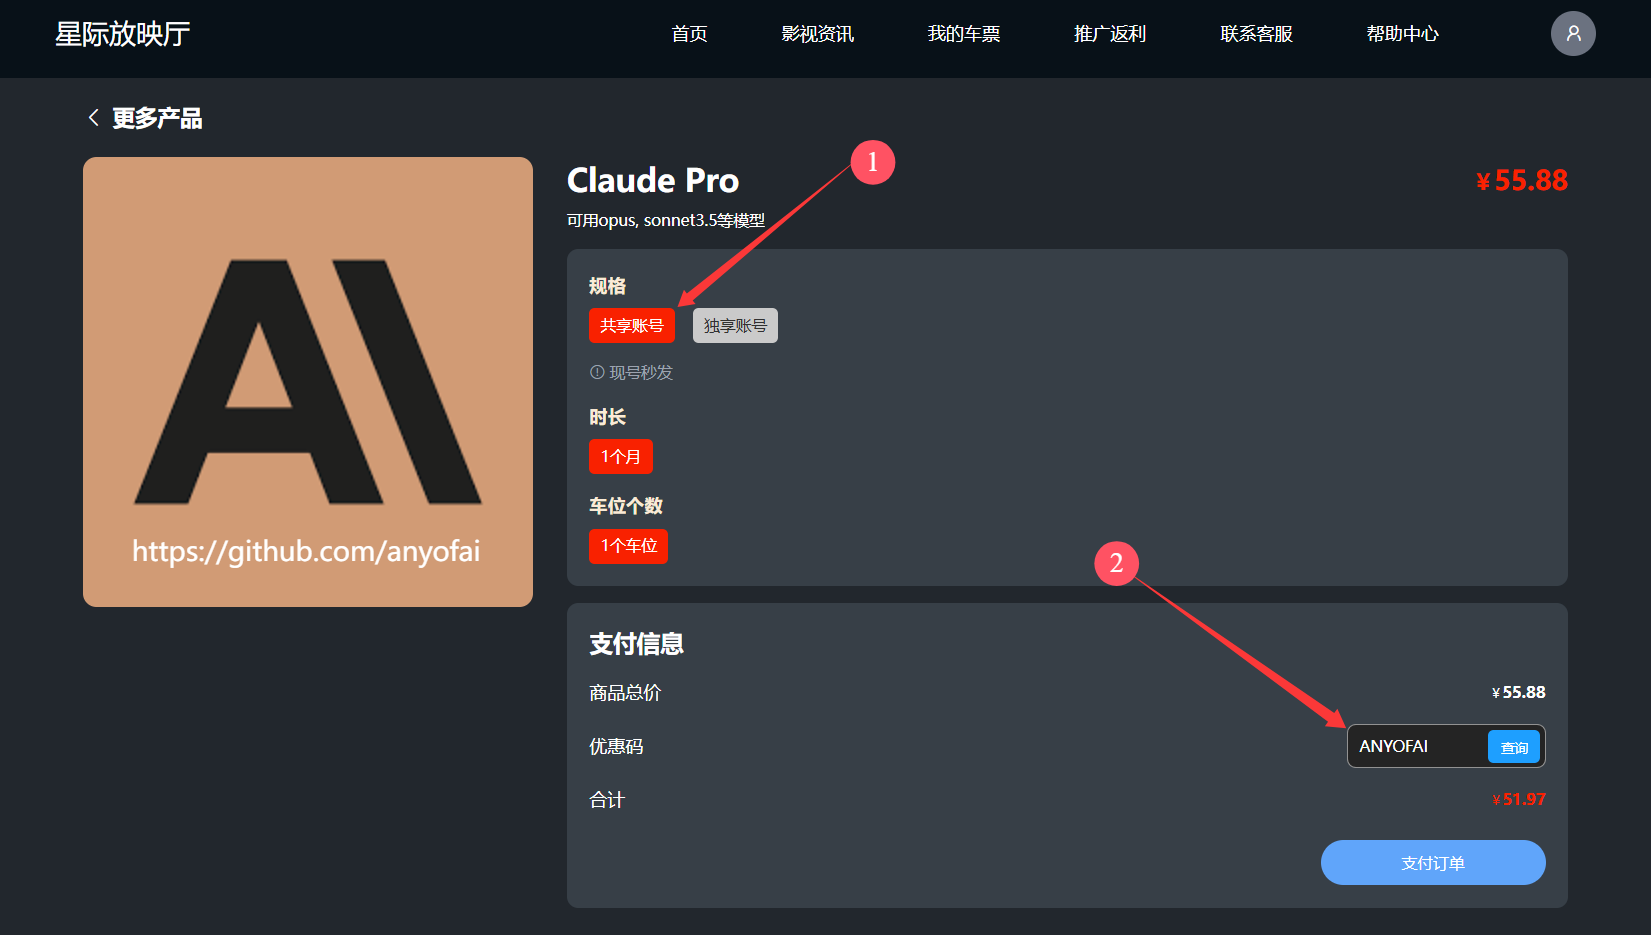Image resolution: width=1651 pixels, height=935 pixels.
Task: Click the blue 查询 coupon button
Action: point(1514,747)
